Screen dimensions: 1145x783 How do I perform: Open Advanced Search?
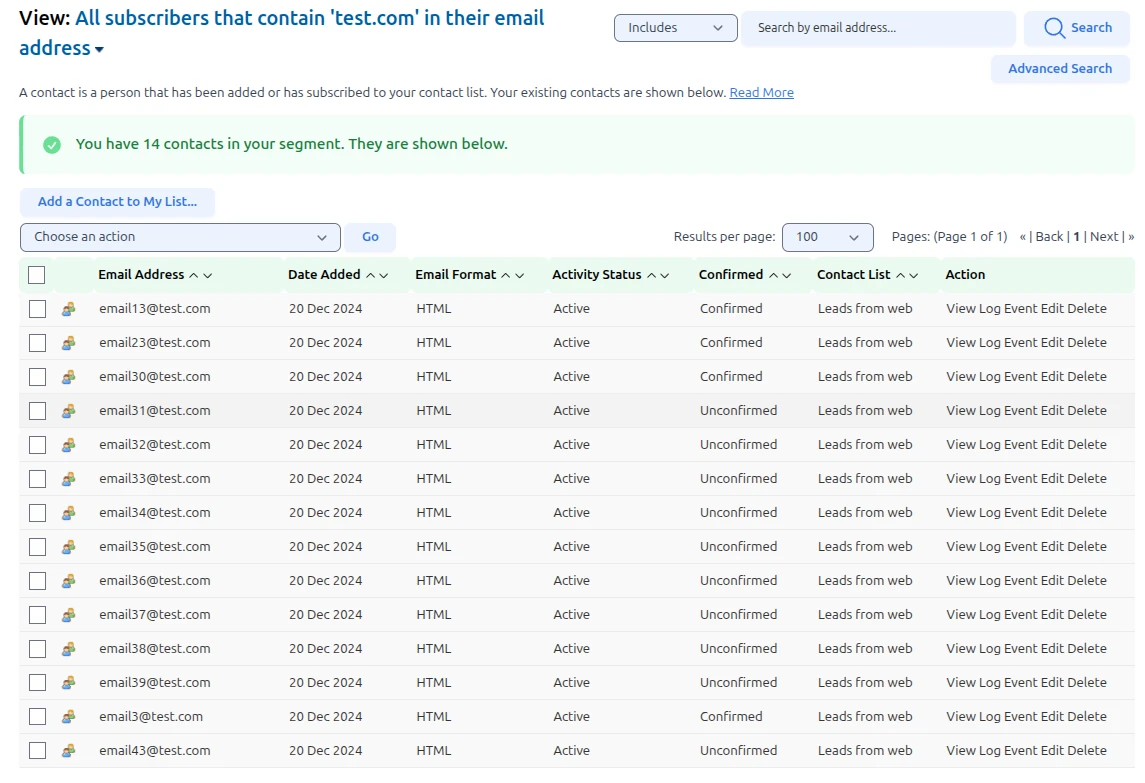click(1060, 69)
